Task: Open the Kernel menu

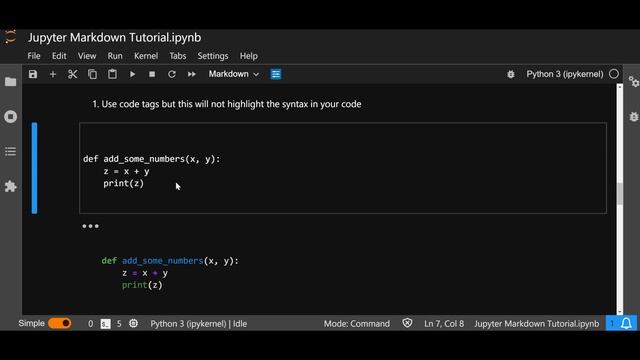Action: (x=146, y=56)
